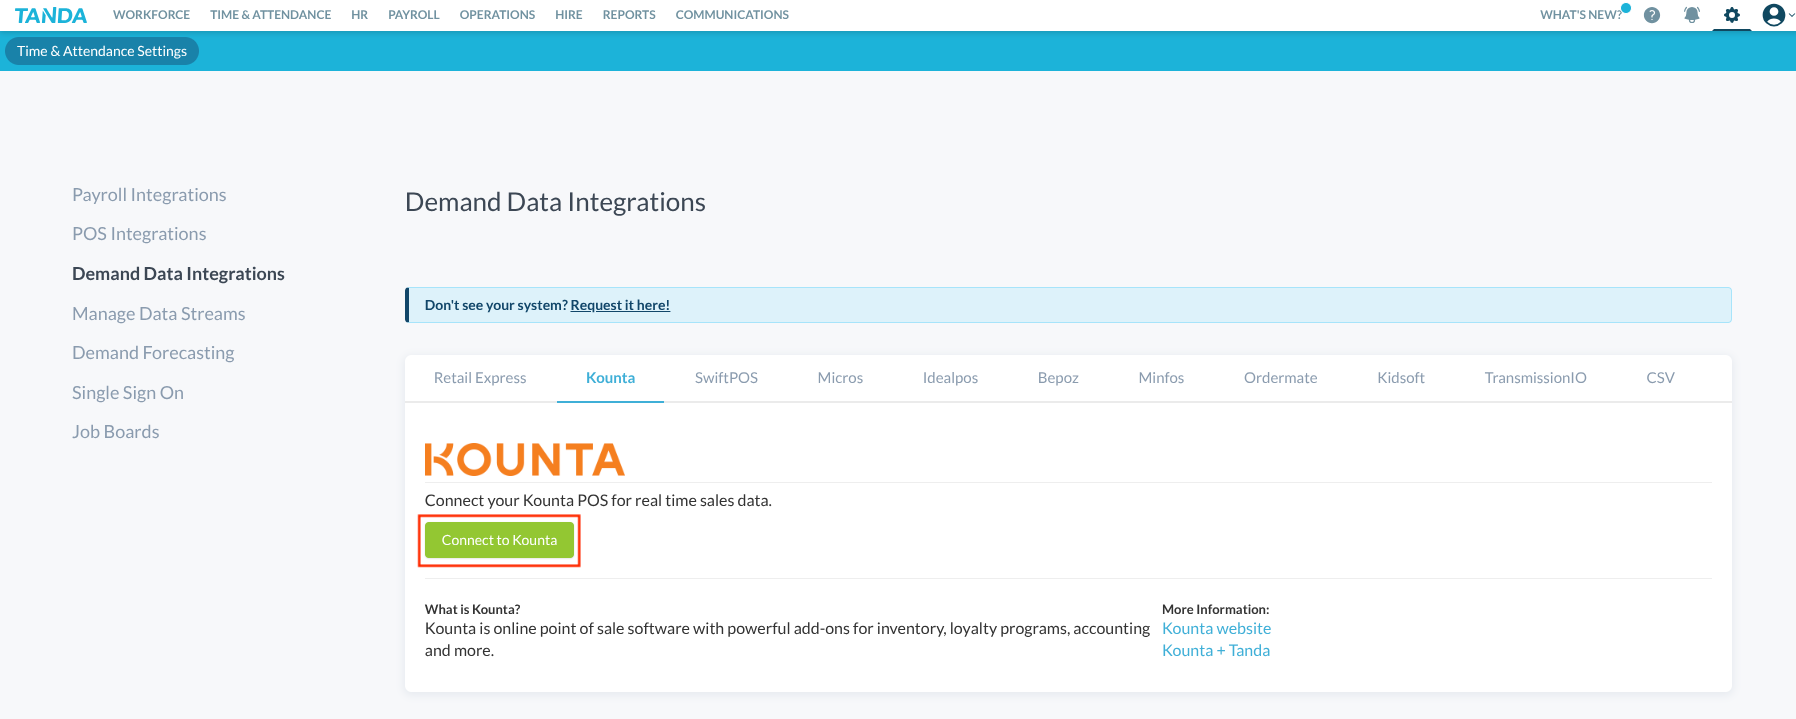Viewport: 1796px width, 719px height.
Task: Go to Payroll Integrations
Action: (x=149, y=195)
